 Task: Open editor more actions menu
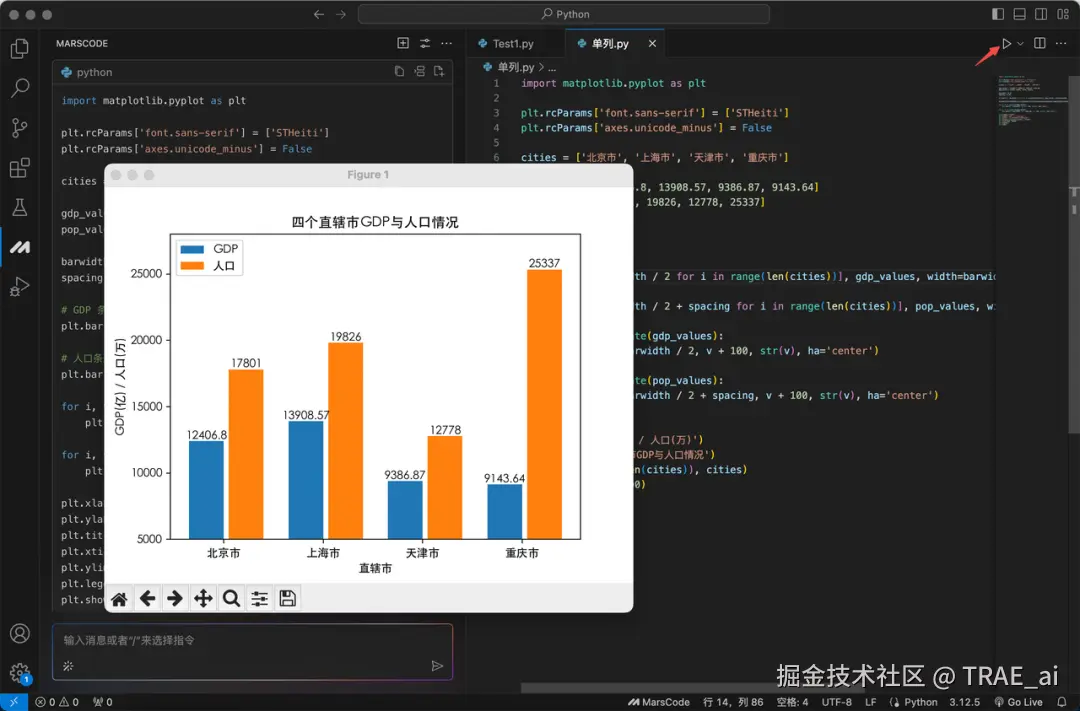(x=1061, y=43)
